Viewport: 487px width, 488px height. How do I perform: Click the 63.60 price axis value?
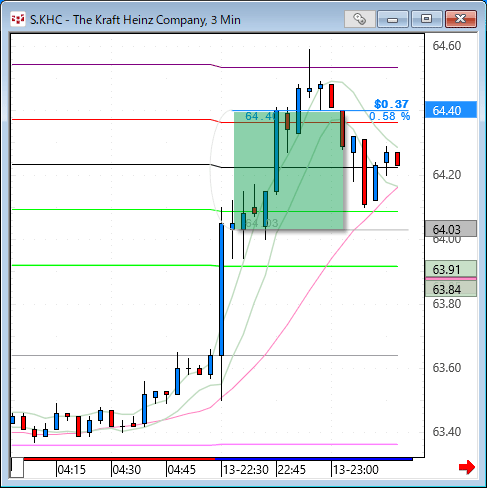[x=447, y=368]
